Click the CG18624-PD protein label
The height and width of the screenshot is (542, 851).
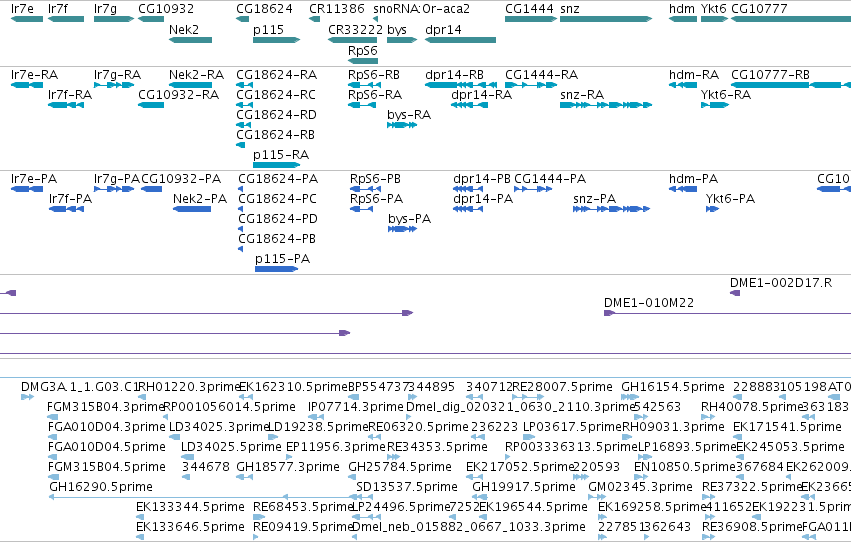tap(278, 219)
